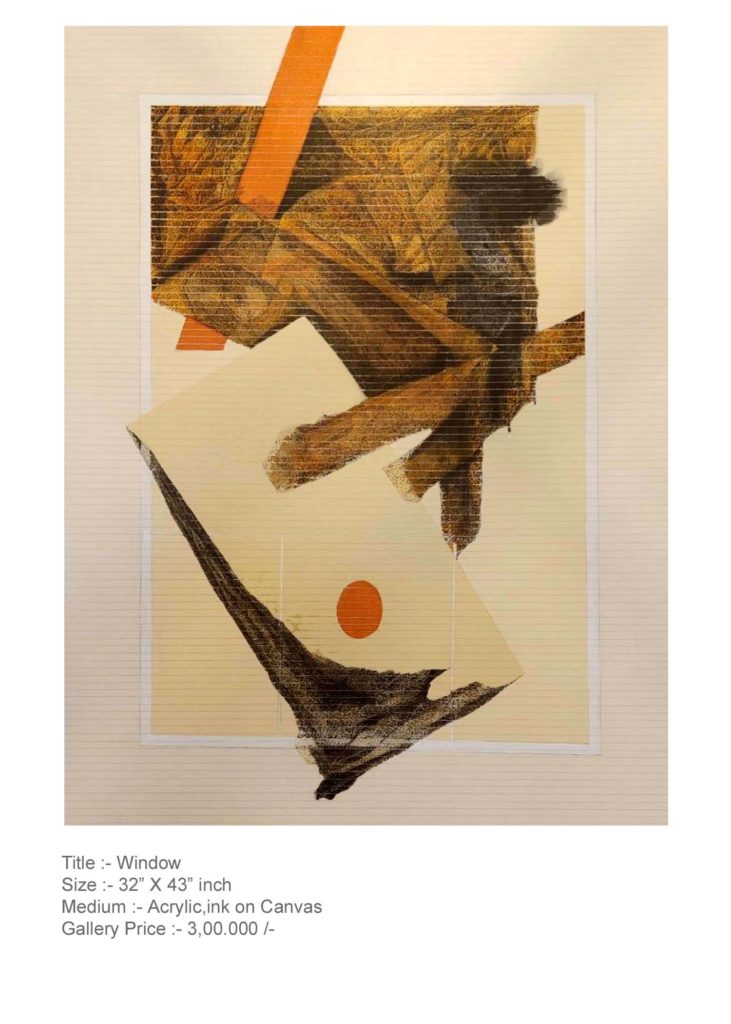Click the dark black smudge near the right edge
Image resolution: width=731 pixels, height=1024 pixels.
point(536,189)
